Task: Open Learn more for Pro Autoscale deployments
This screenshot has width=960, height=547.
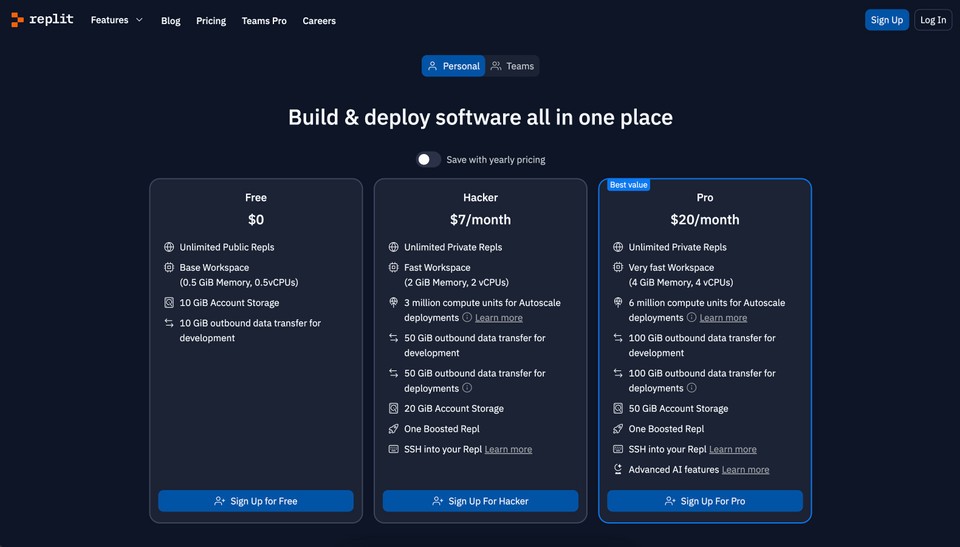Action: click(x=723, y=318)
